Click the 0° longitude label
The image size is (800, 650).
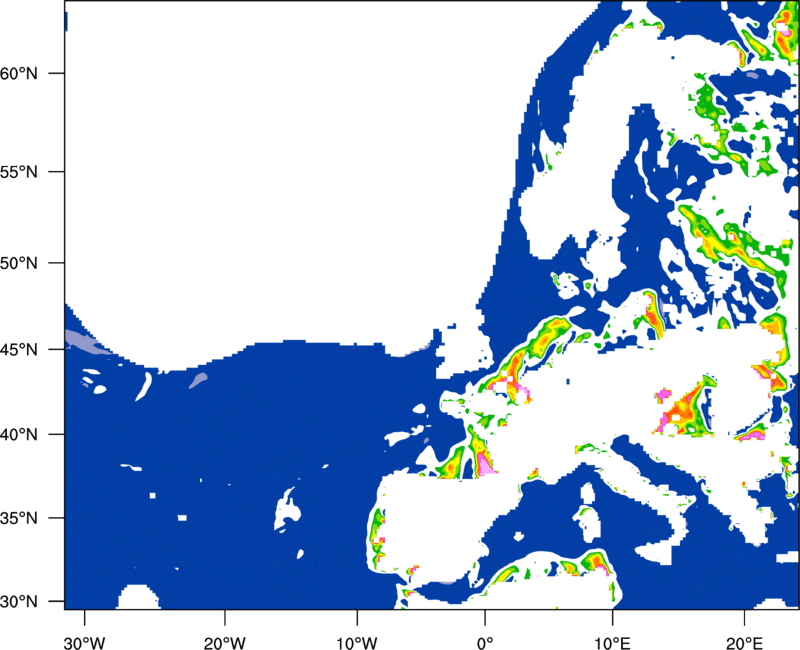pyautogui.click(x=485, y=643)
